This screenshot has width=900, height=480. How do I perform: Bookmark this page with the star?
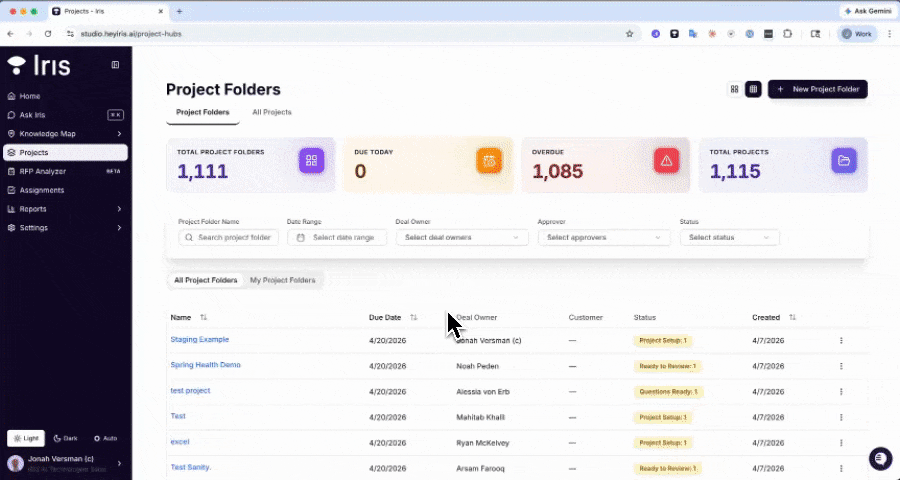pos(629,34)
